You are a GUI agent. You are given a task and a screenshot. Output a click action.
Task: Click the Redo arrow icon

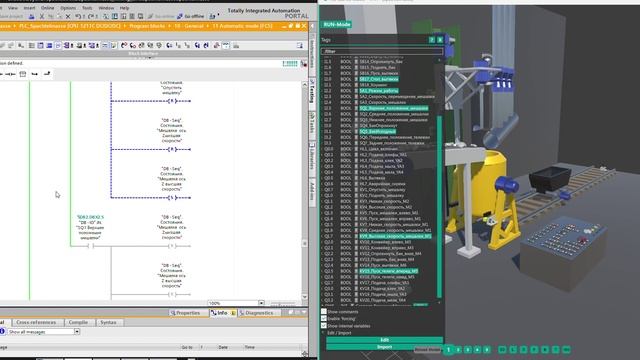(x=91, y=17)
